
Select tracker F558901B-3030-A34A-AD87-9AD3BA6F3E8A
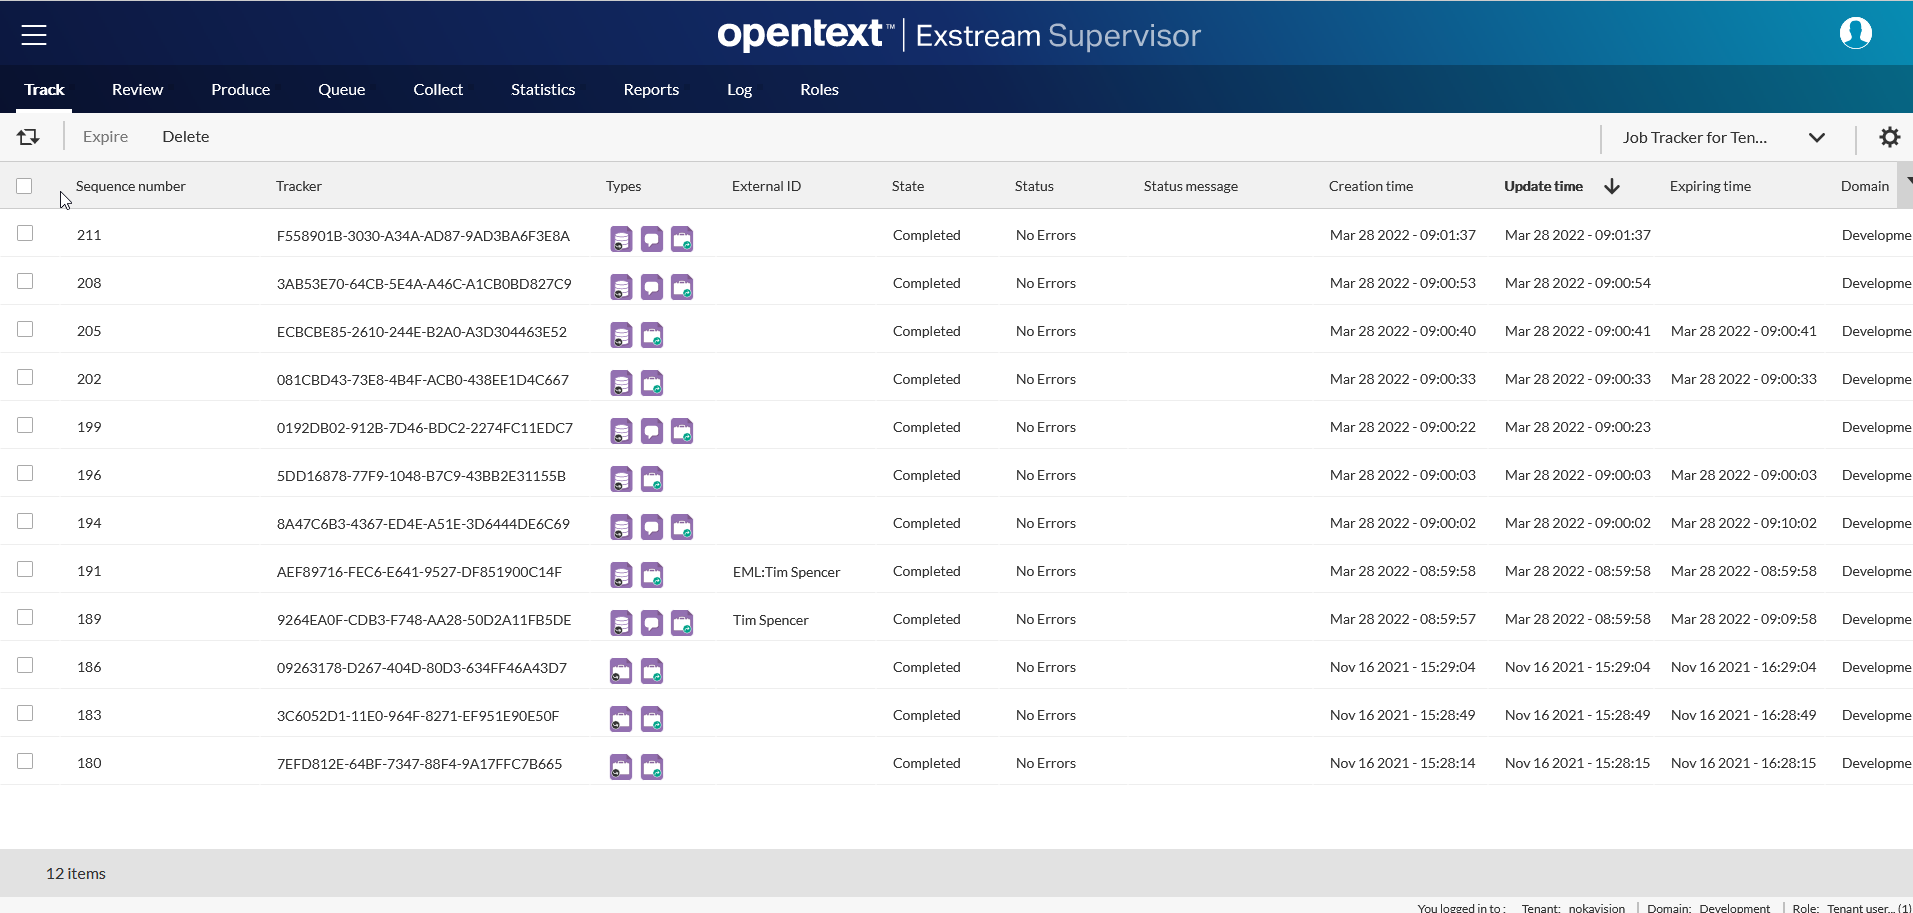423,236
